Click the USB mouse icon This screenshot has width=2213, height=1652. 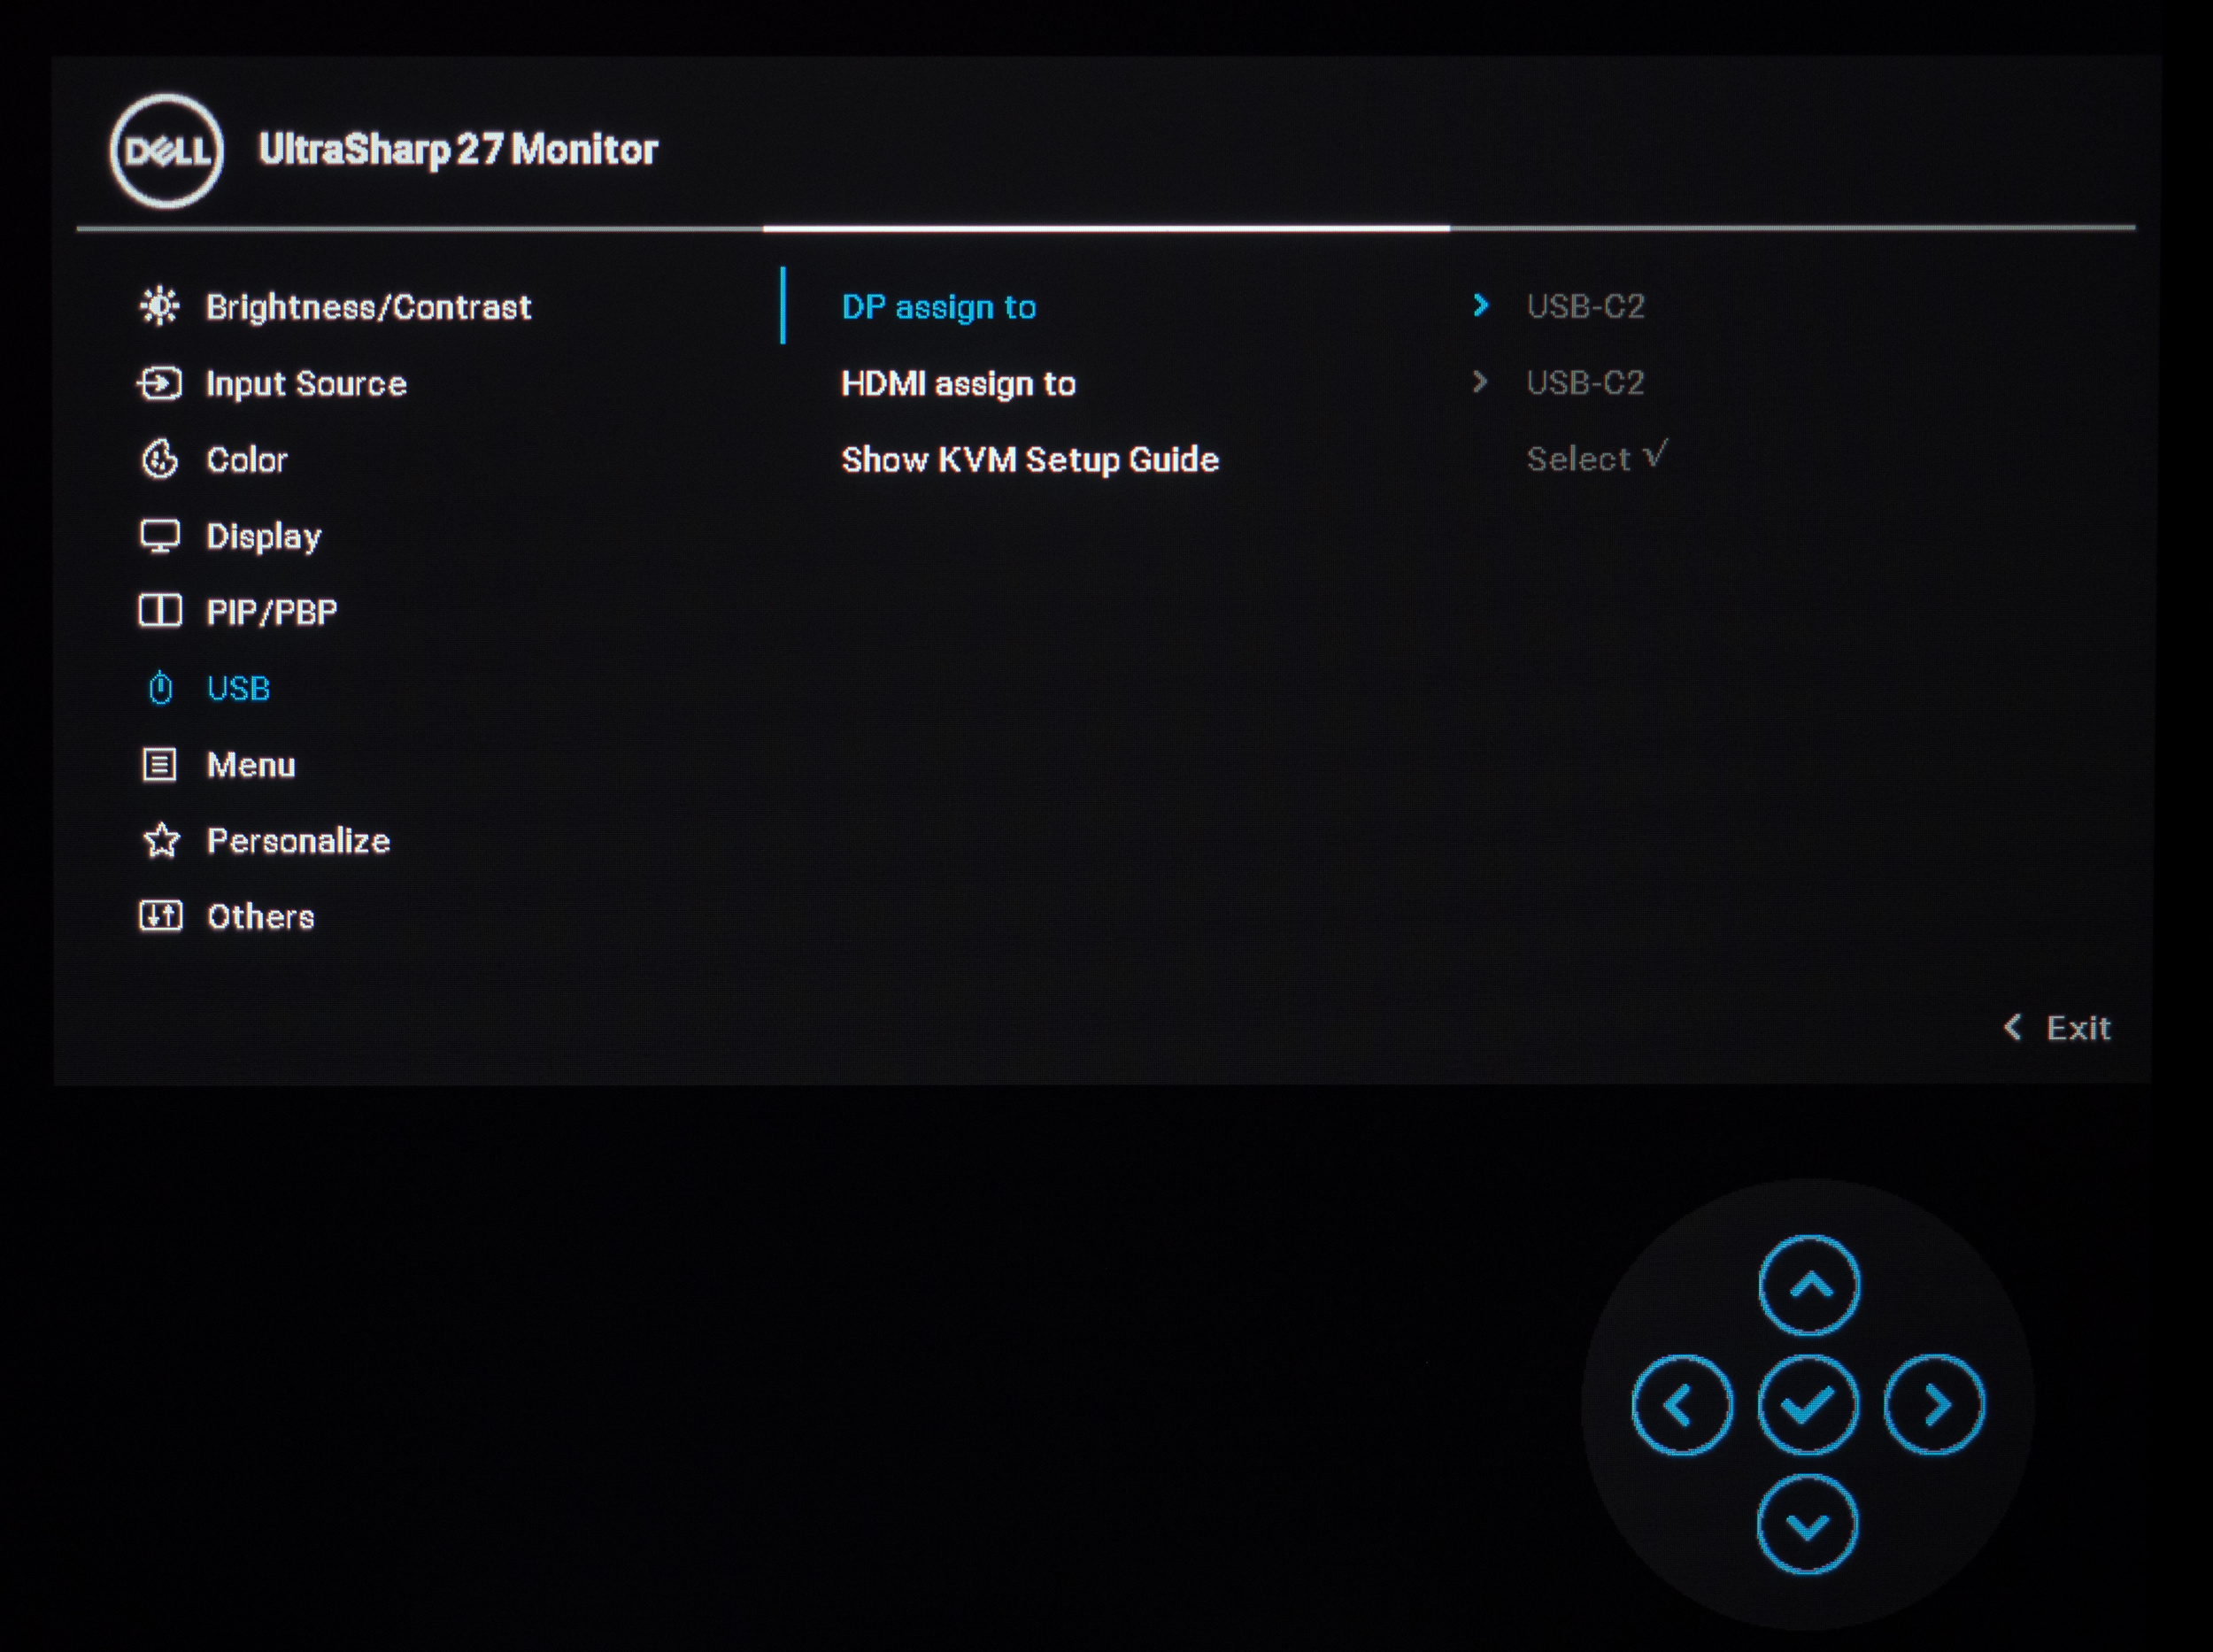[x=160, y=688]
